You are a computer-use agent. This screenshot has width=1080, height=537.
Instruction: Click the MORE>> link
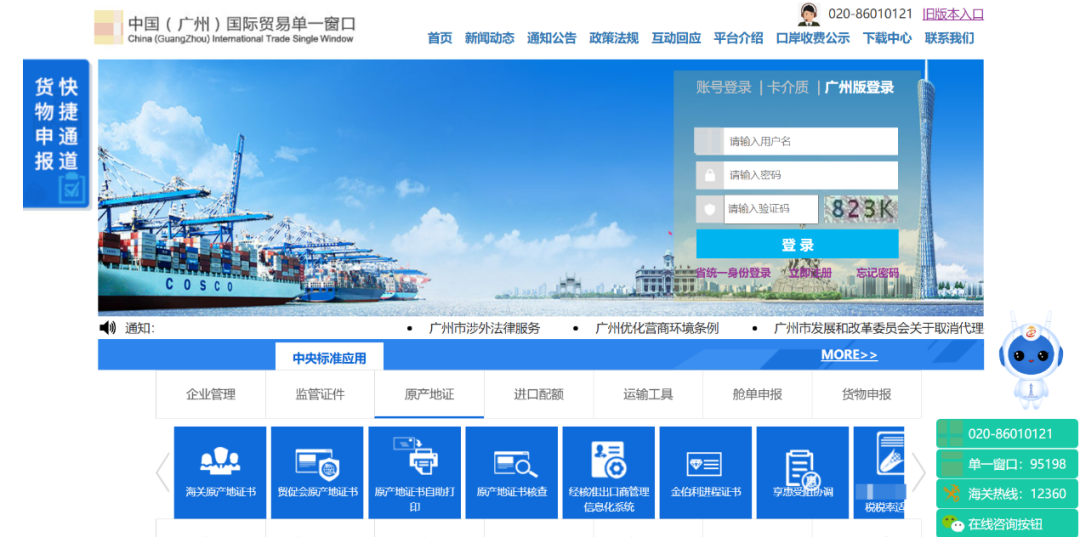coord(849,355)
